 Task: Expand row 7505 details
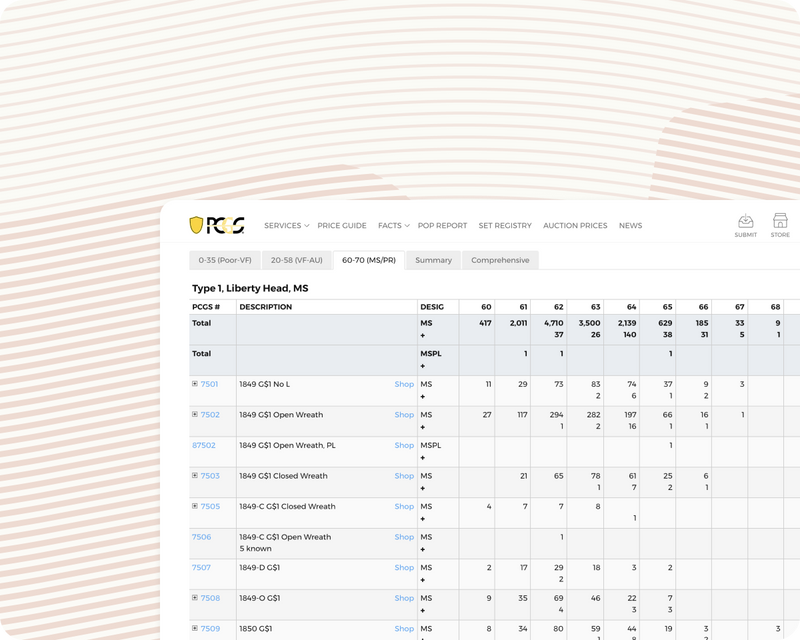click(195, 506)
